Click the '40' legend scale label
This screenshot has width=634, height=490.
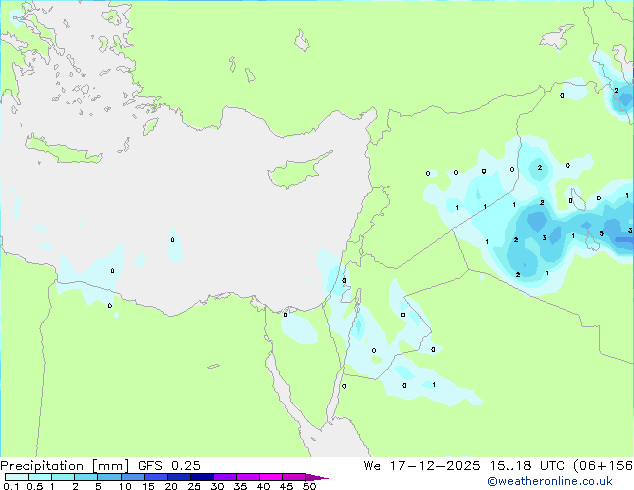click(x=263, y=486)
